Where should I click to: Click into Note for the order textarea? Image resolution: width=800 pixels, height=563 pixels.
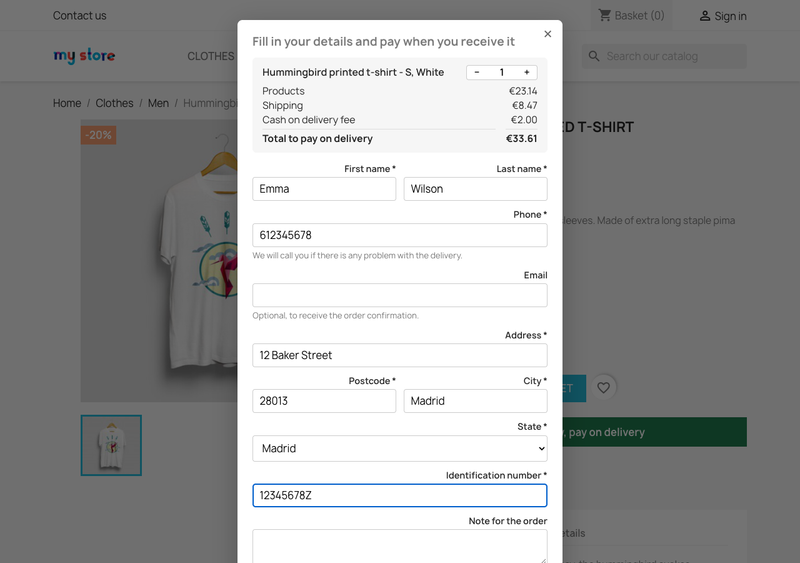[x=399, y=546]
